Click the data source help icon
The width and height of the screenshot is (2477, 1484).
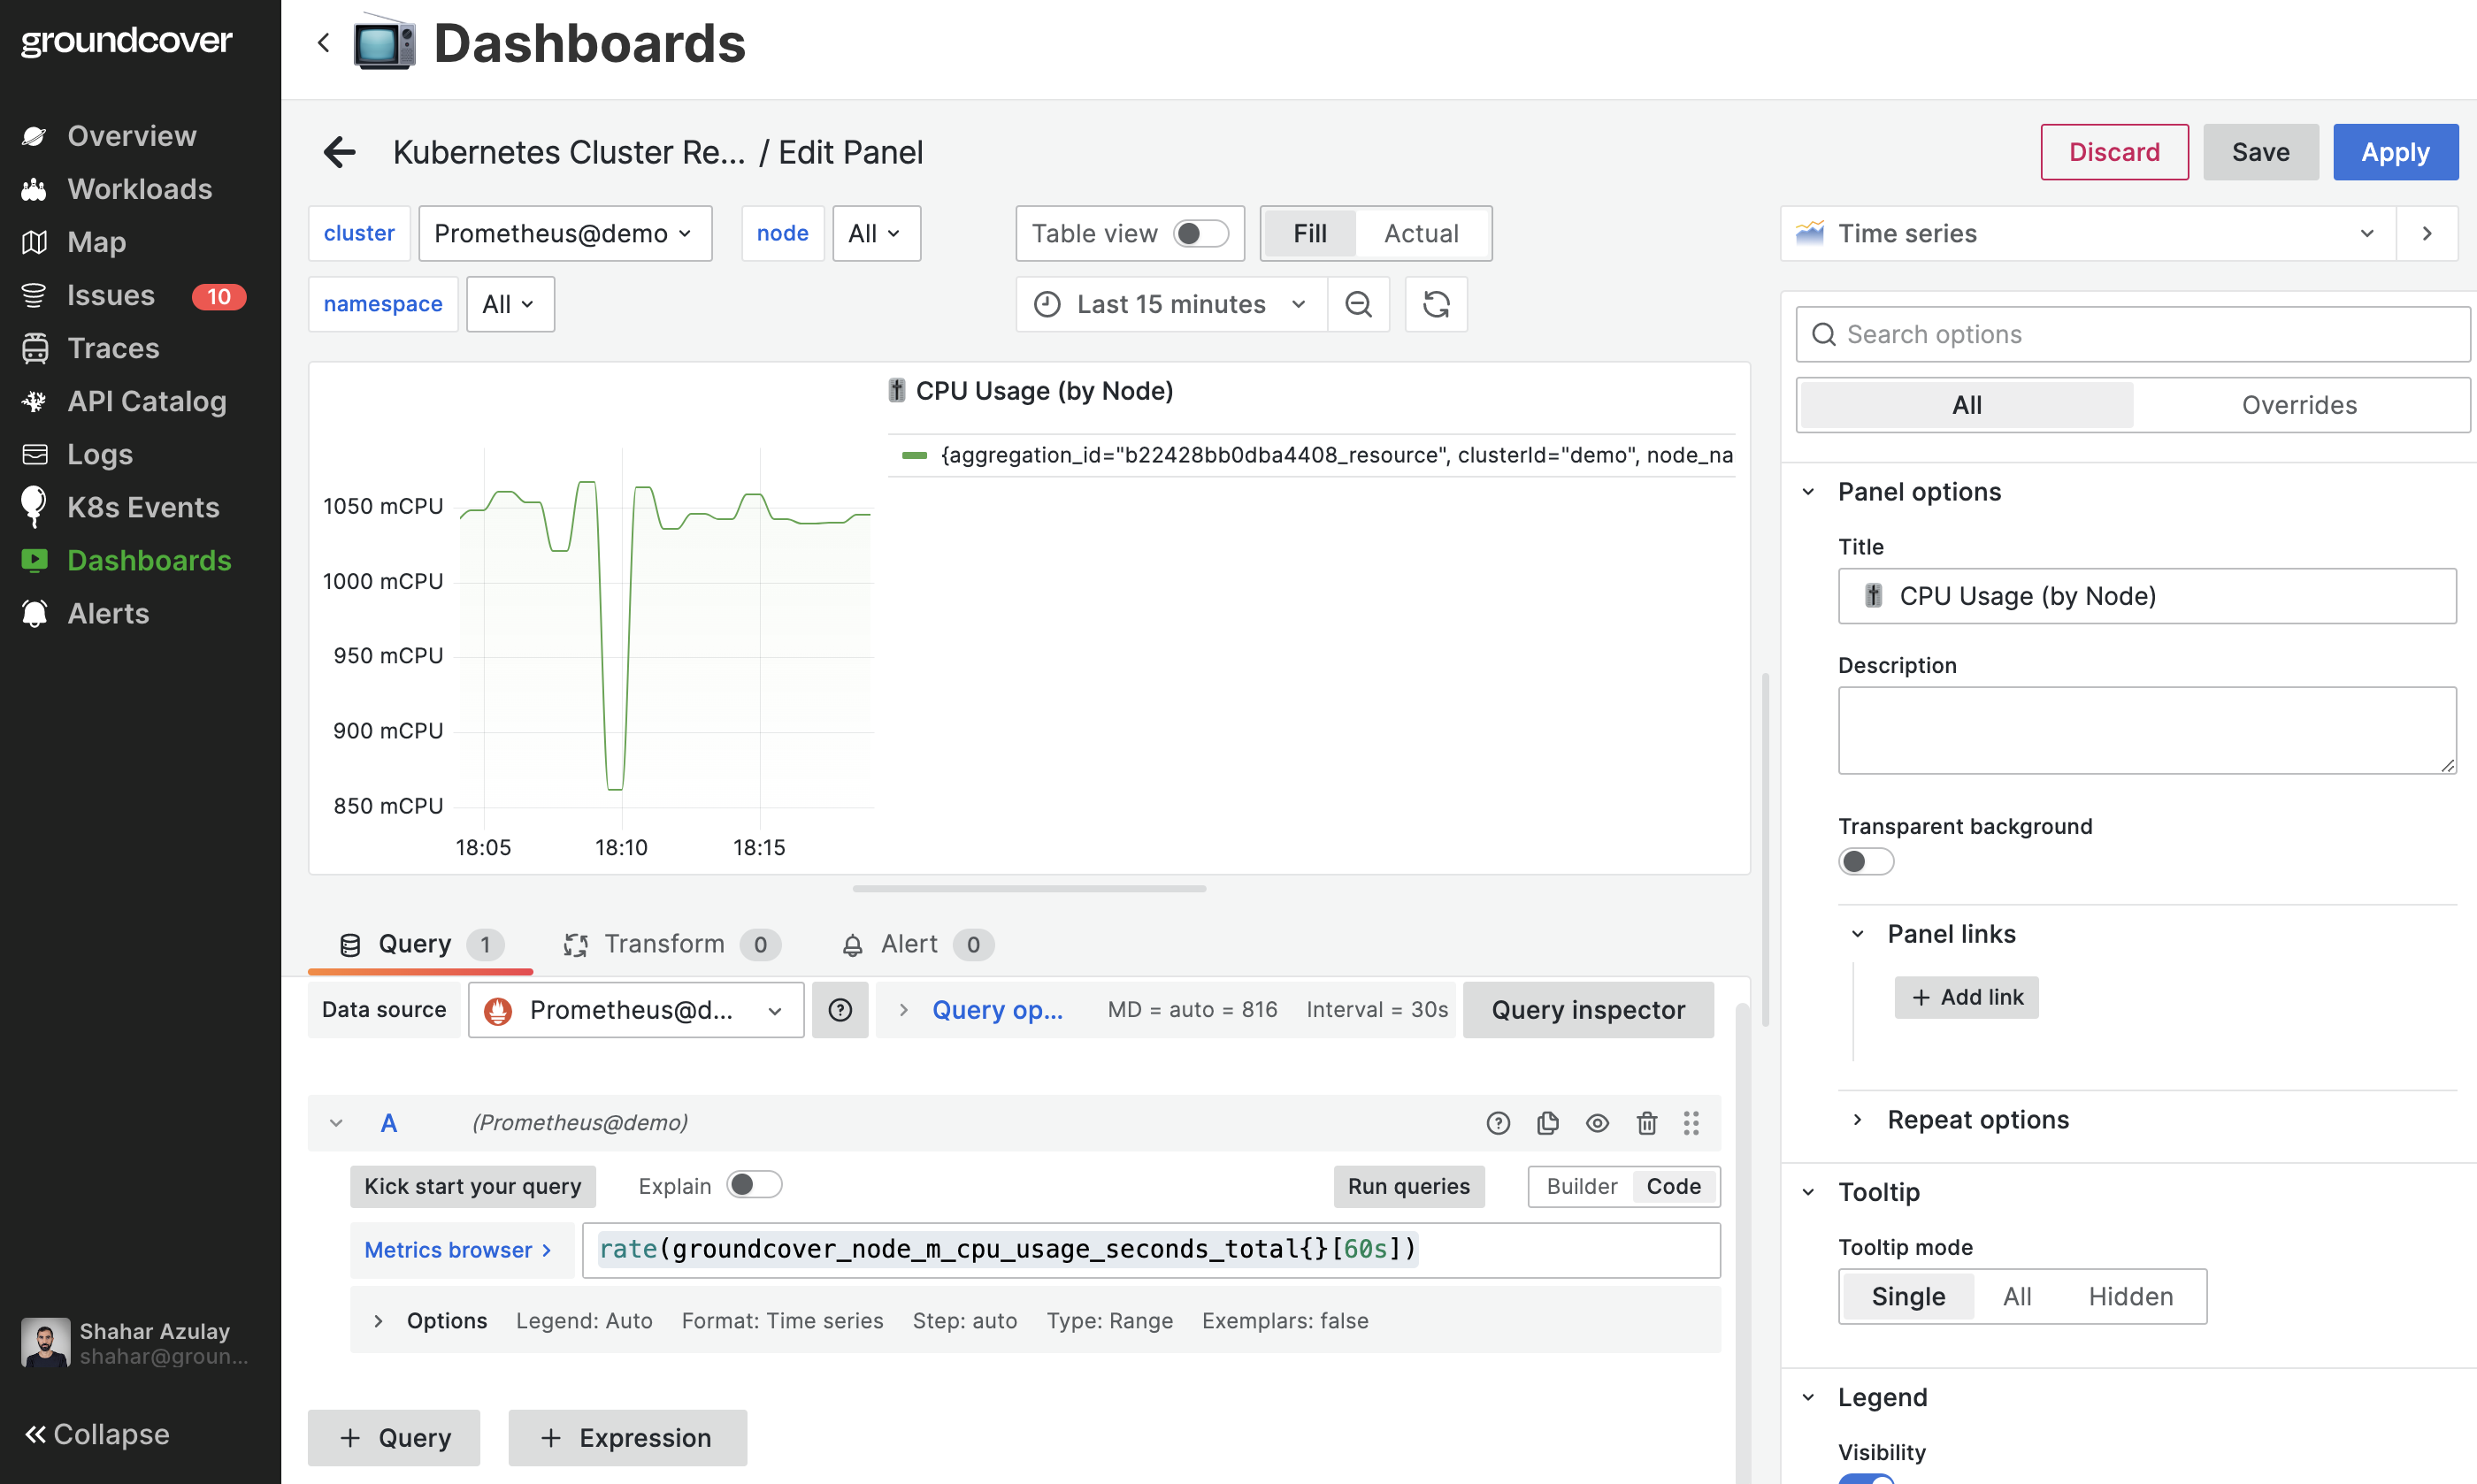pyautogui.click(x=840, y=1010)
